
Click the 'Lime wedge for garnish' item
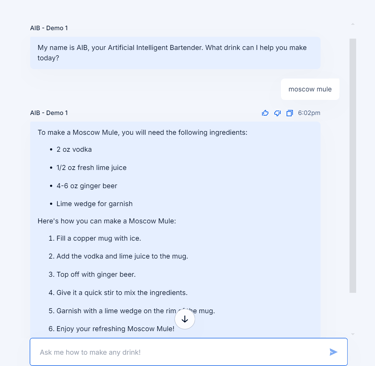coord(94,204)
